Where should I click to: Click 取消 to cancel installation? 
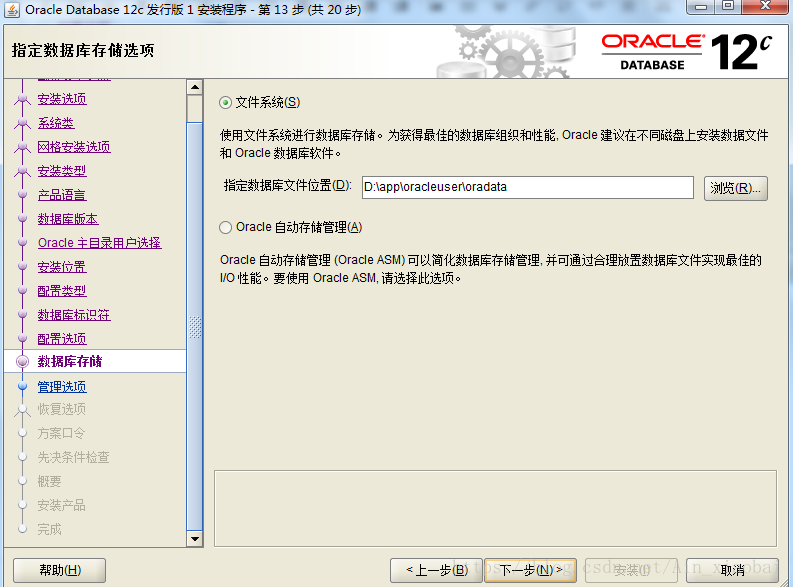coord(732,570)
